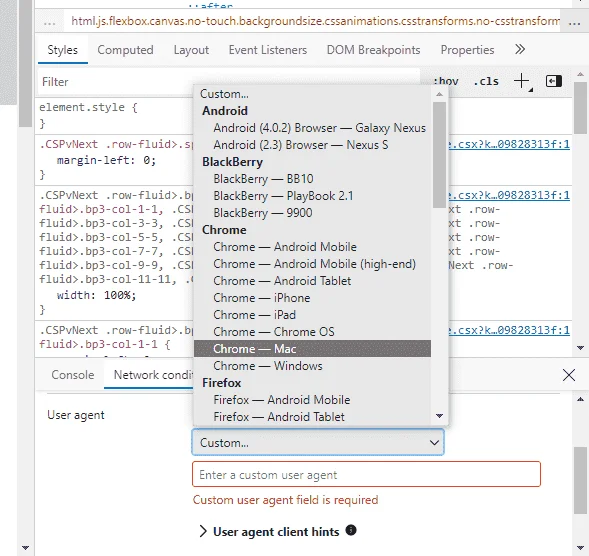Screen dimensions: 589x556
Task: Click the dropdown list scrollbar thumb
Action: [439, 154]
